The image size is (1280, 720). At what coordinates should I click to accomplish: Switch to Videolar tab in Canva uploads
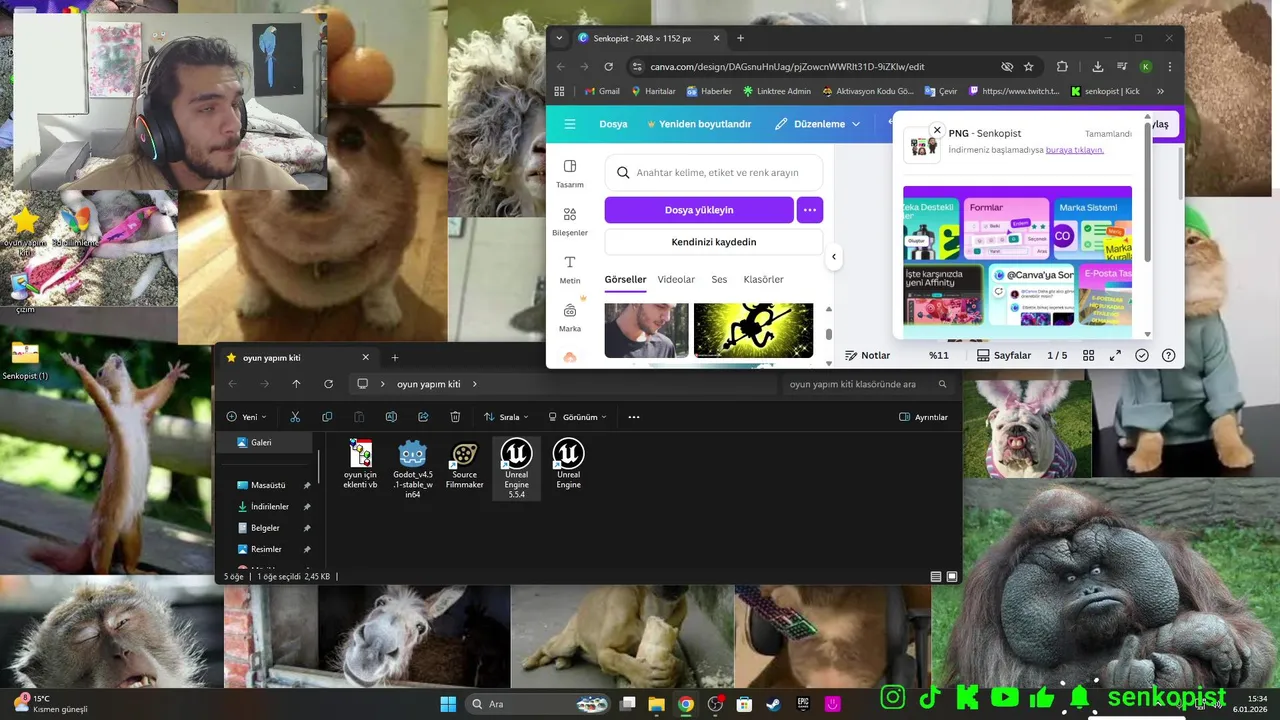[x=676, y=280]
